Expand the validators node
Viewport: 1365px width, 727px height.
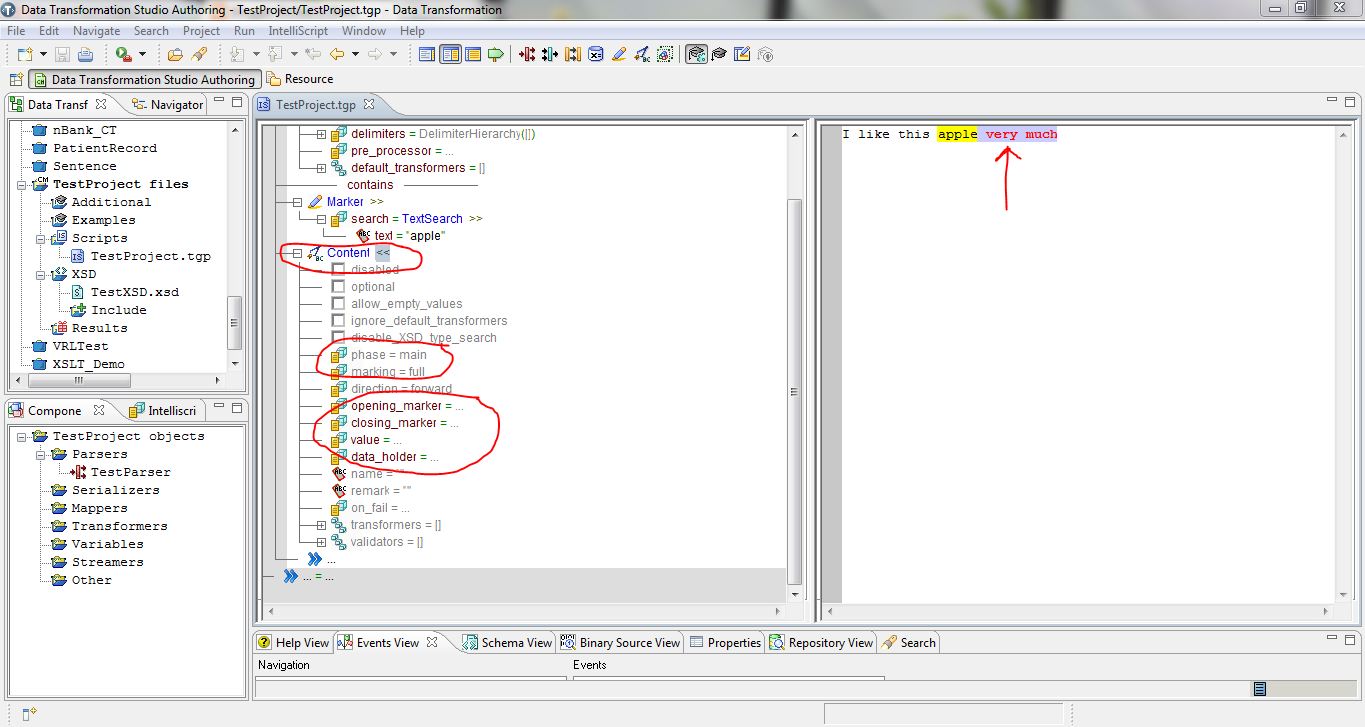pos(321,542)
